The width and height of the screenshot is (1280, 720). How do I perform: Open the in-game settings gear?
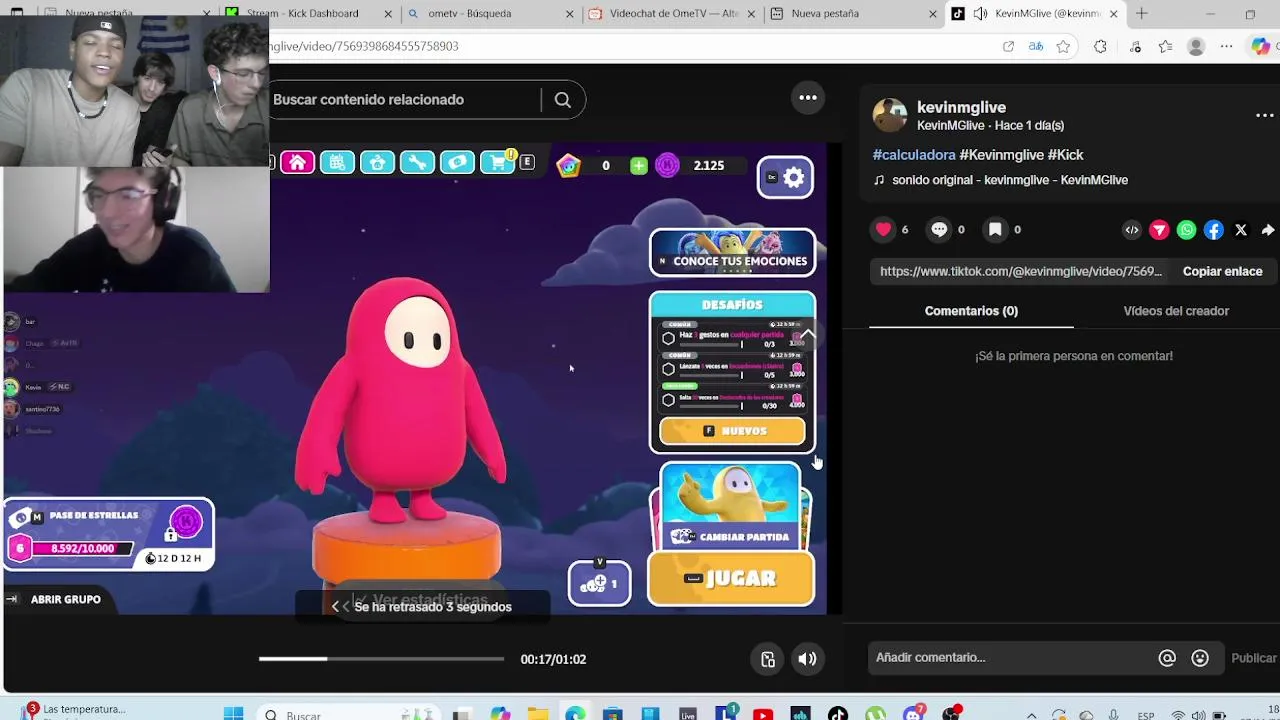785,178
